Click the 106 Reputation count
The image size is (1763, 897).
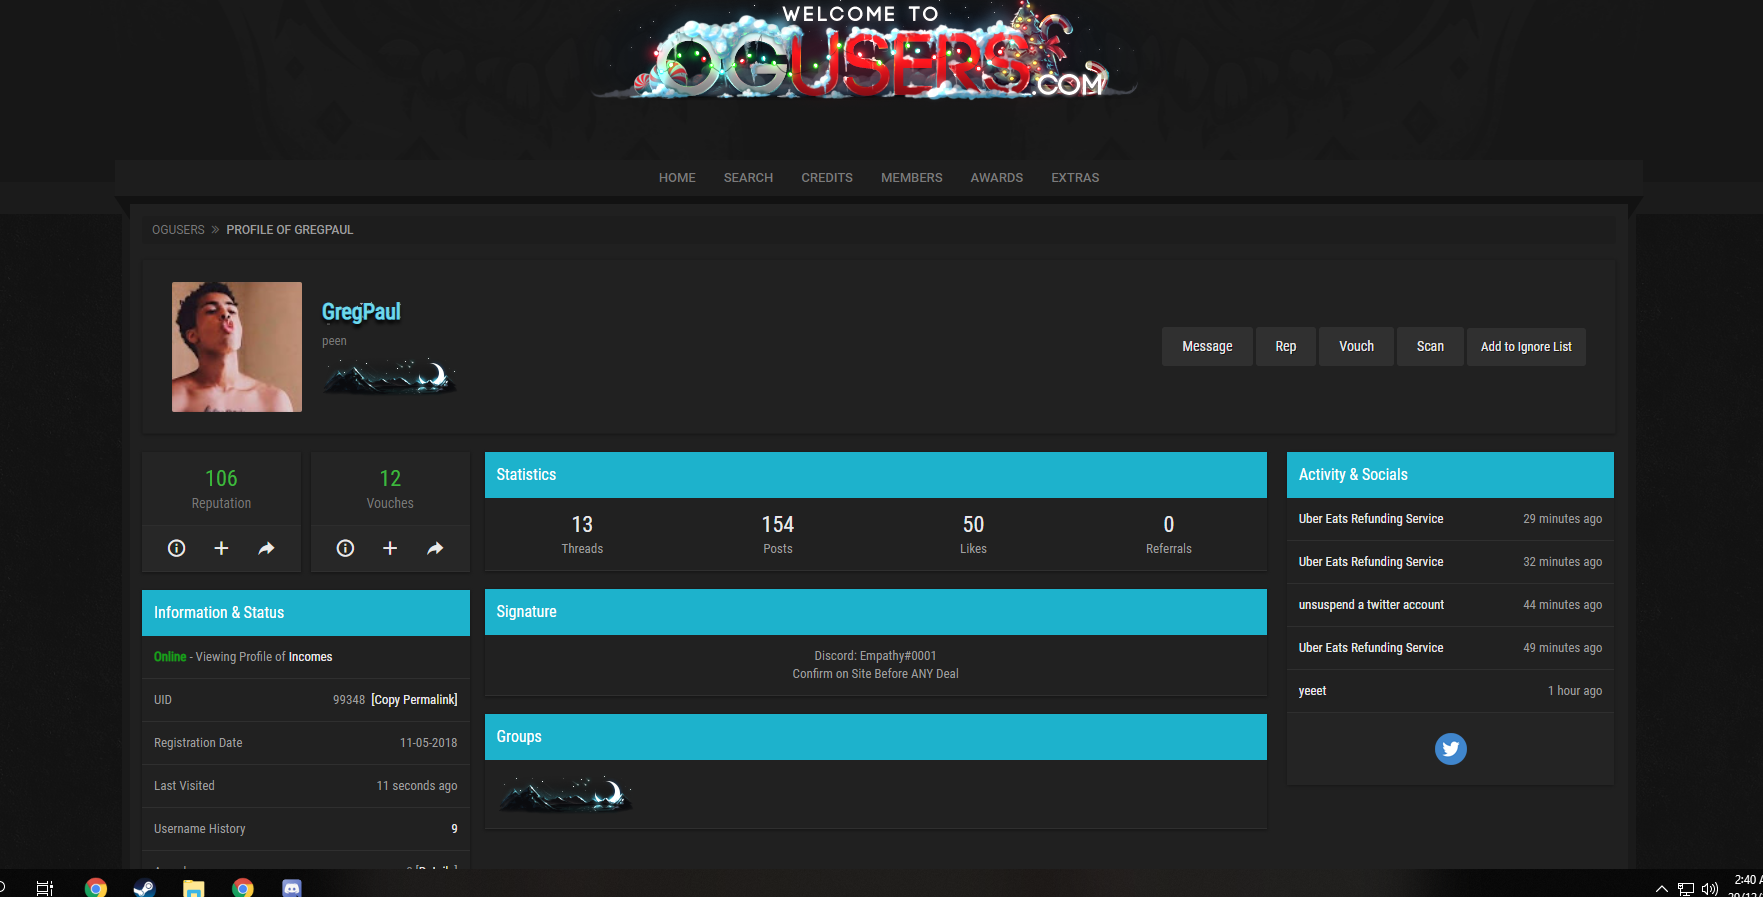pyautogui.click(x=221, y=479)
